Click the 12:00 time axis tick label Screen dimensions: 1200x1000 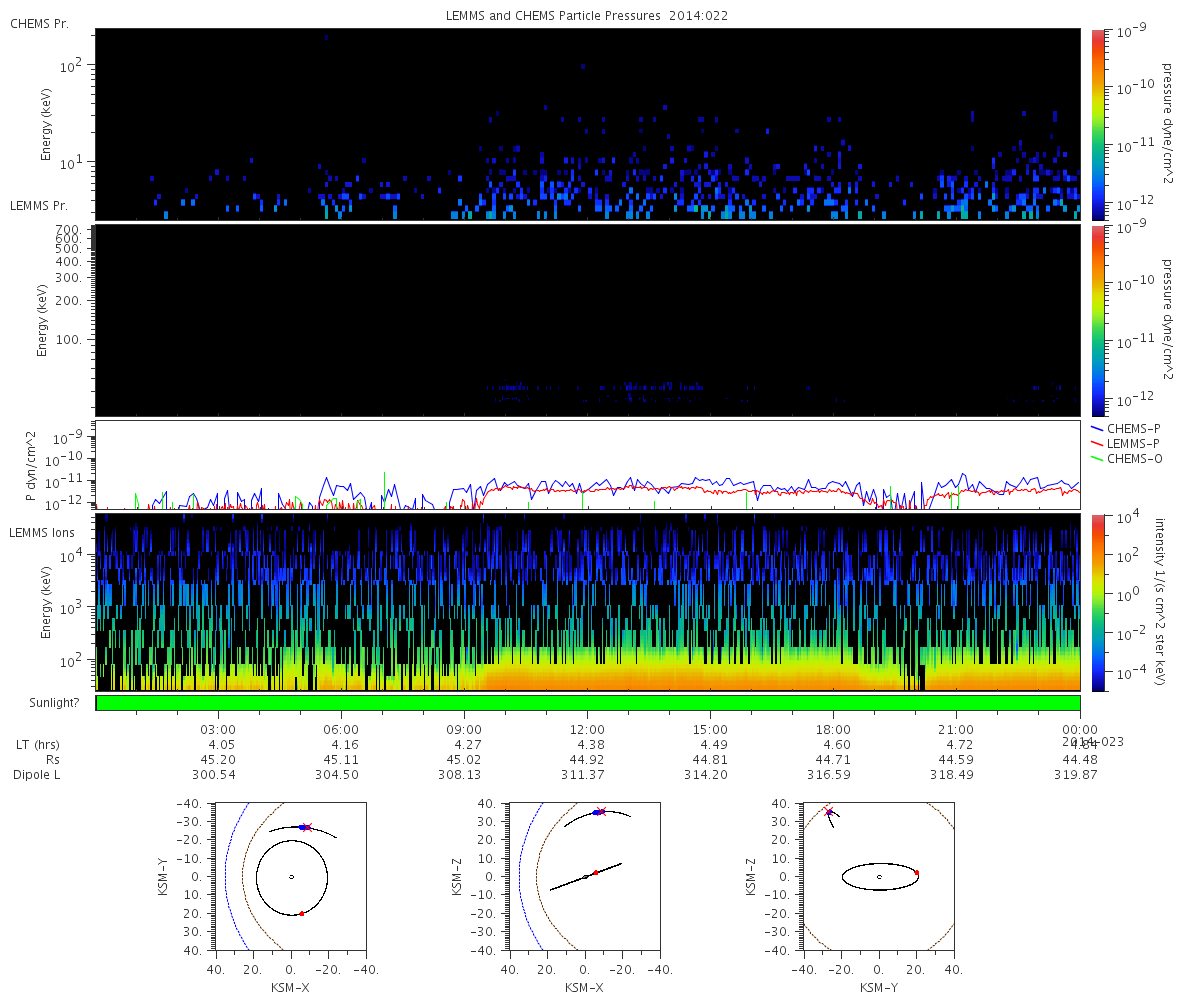click(587, 729)
